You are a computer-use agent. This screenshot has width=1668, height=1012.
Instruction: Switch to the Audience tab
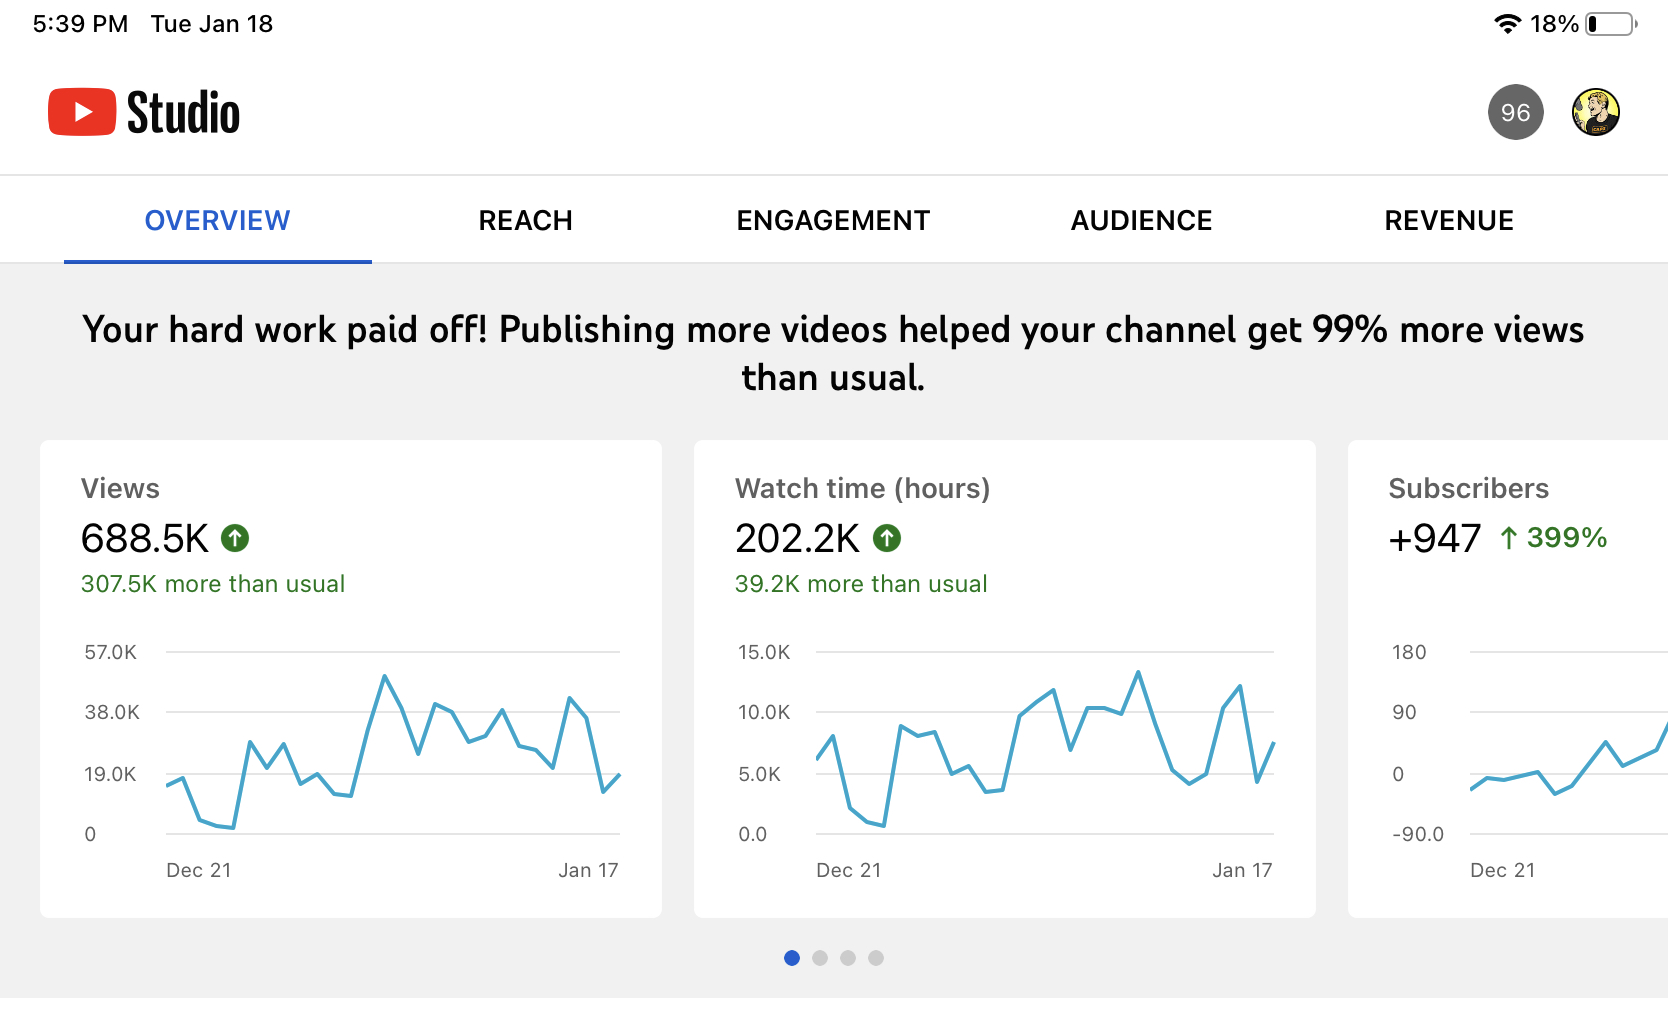(1141, 220)
